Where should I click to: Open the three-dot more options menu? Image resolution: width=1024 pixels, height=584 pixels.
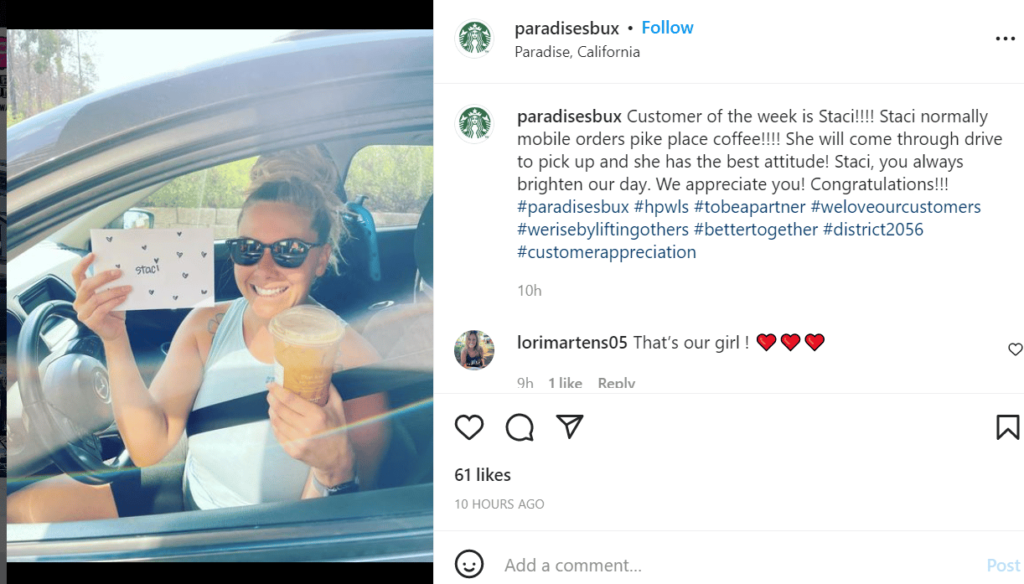coord(1005,39)
